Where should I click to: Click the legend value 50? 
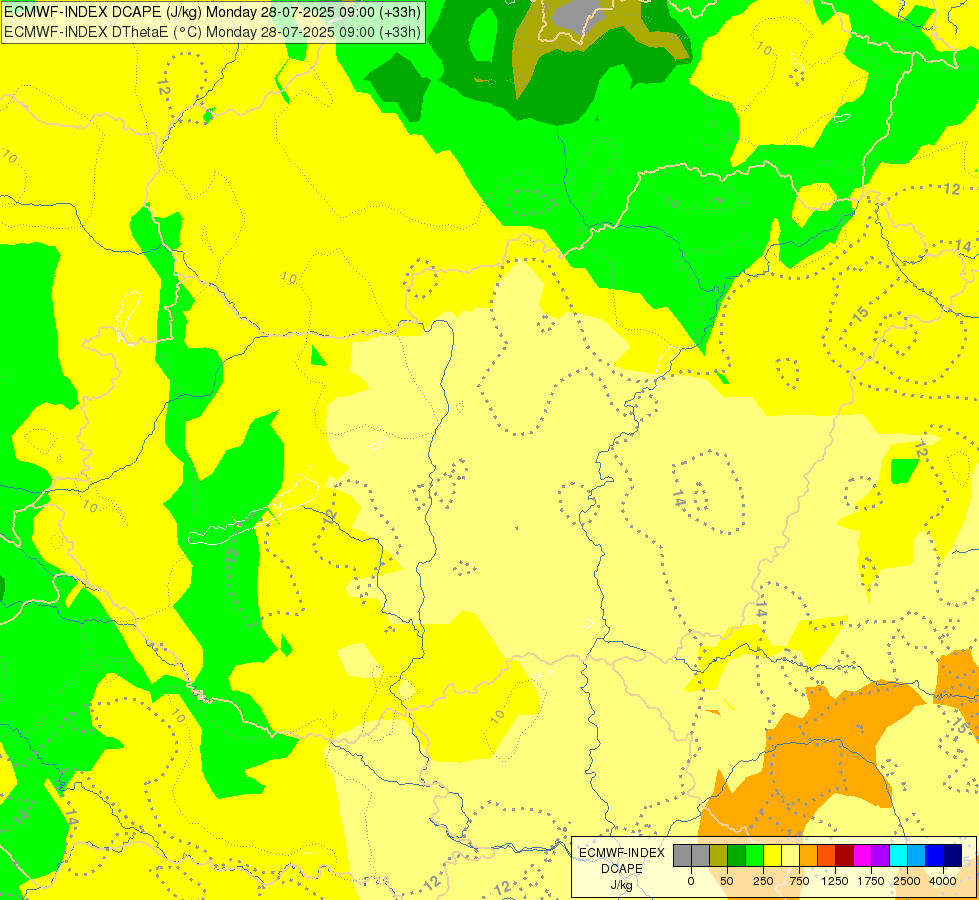click(x=727, y=881)
